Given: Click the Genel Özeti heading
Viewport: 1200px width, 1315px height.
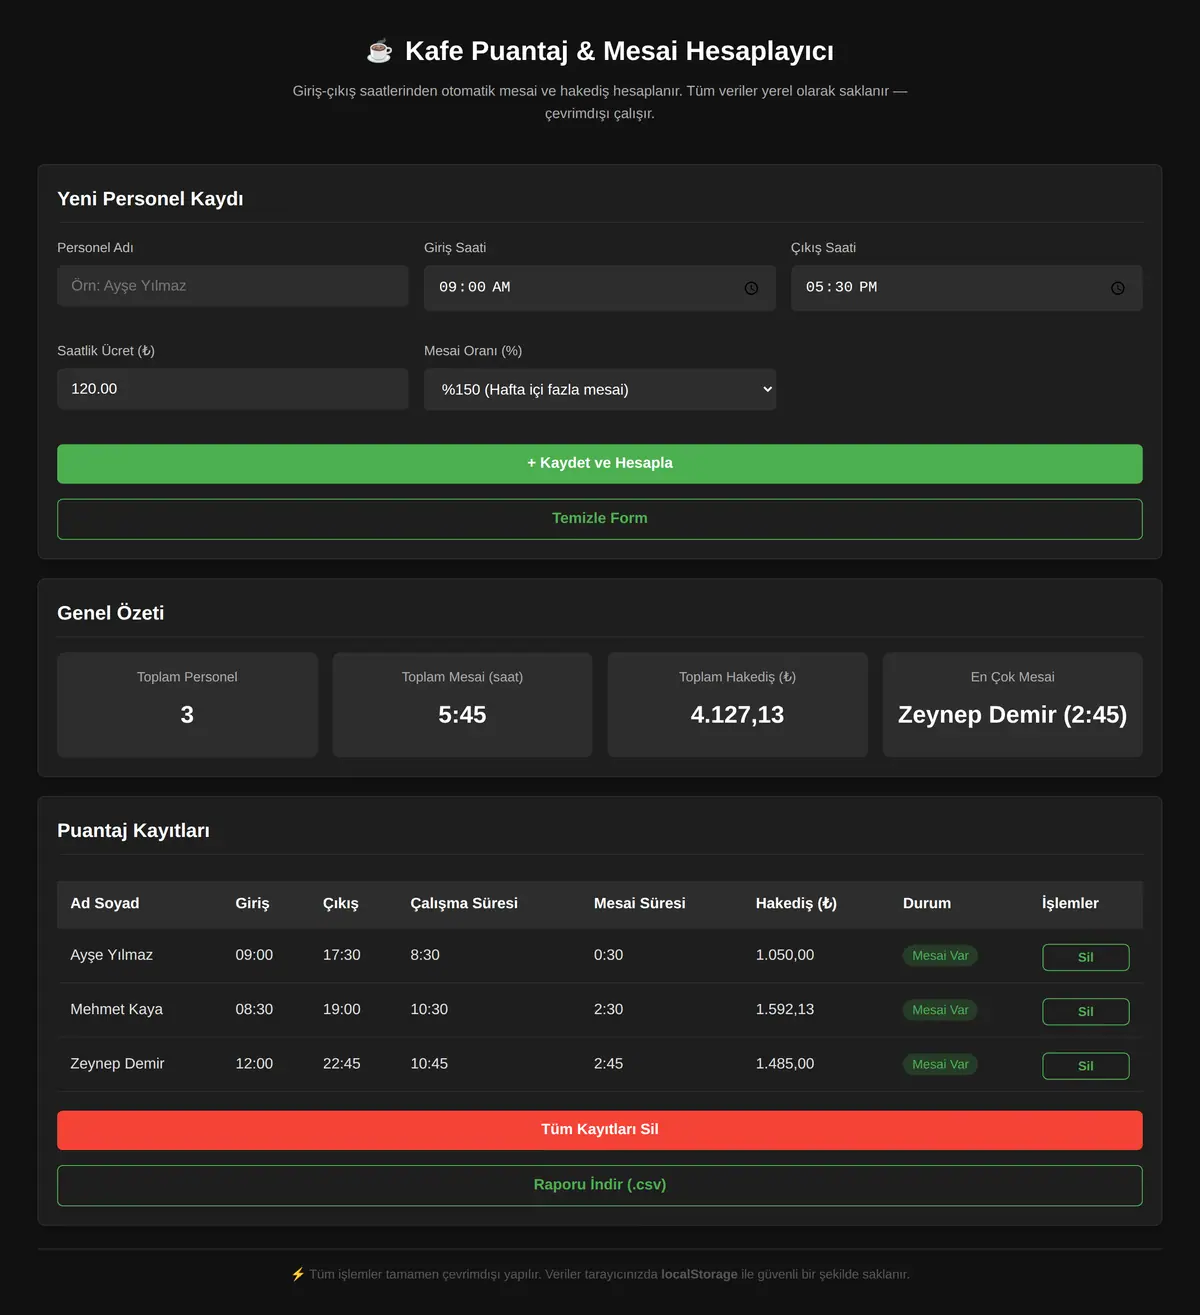Looking at the screenshot, I should (111, 613).
